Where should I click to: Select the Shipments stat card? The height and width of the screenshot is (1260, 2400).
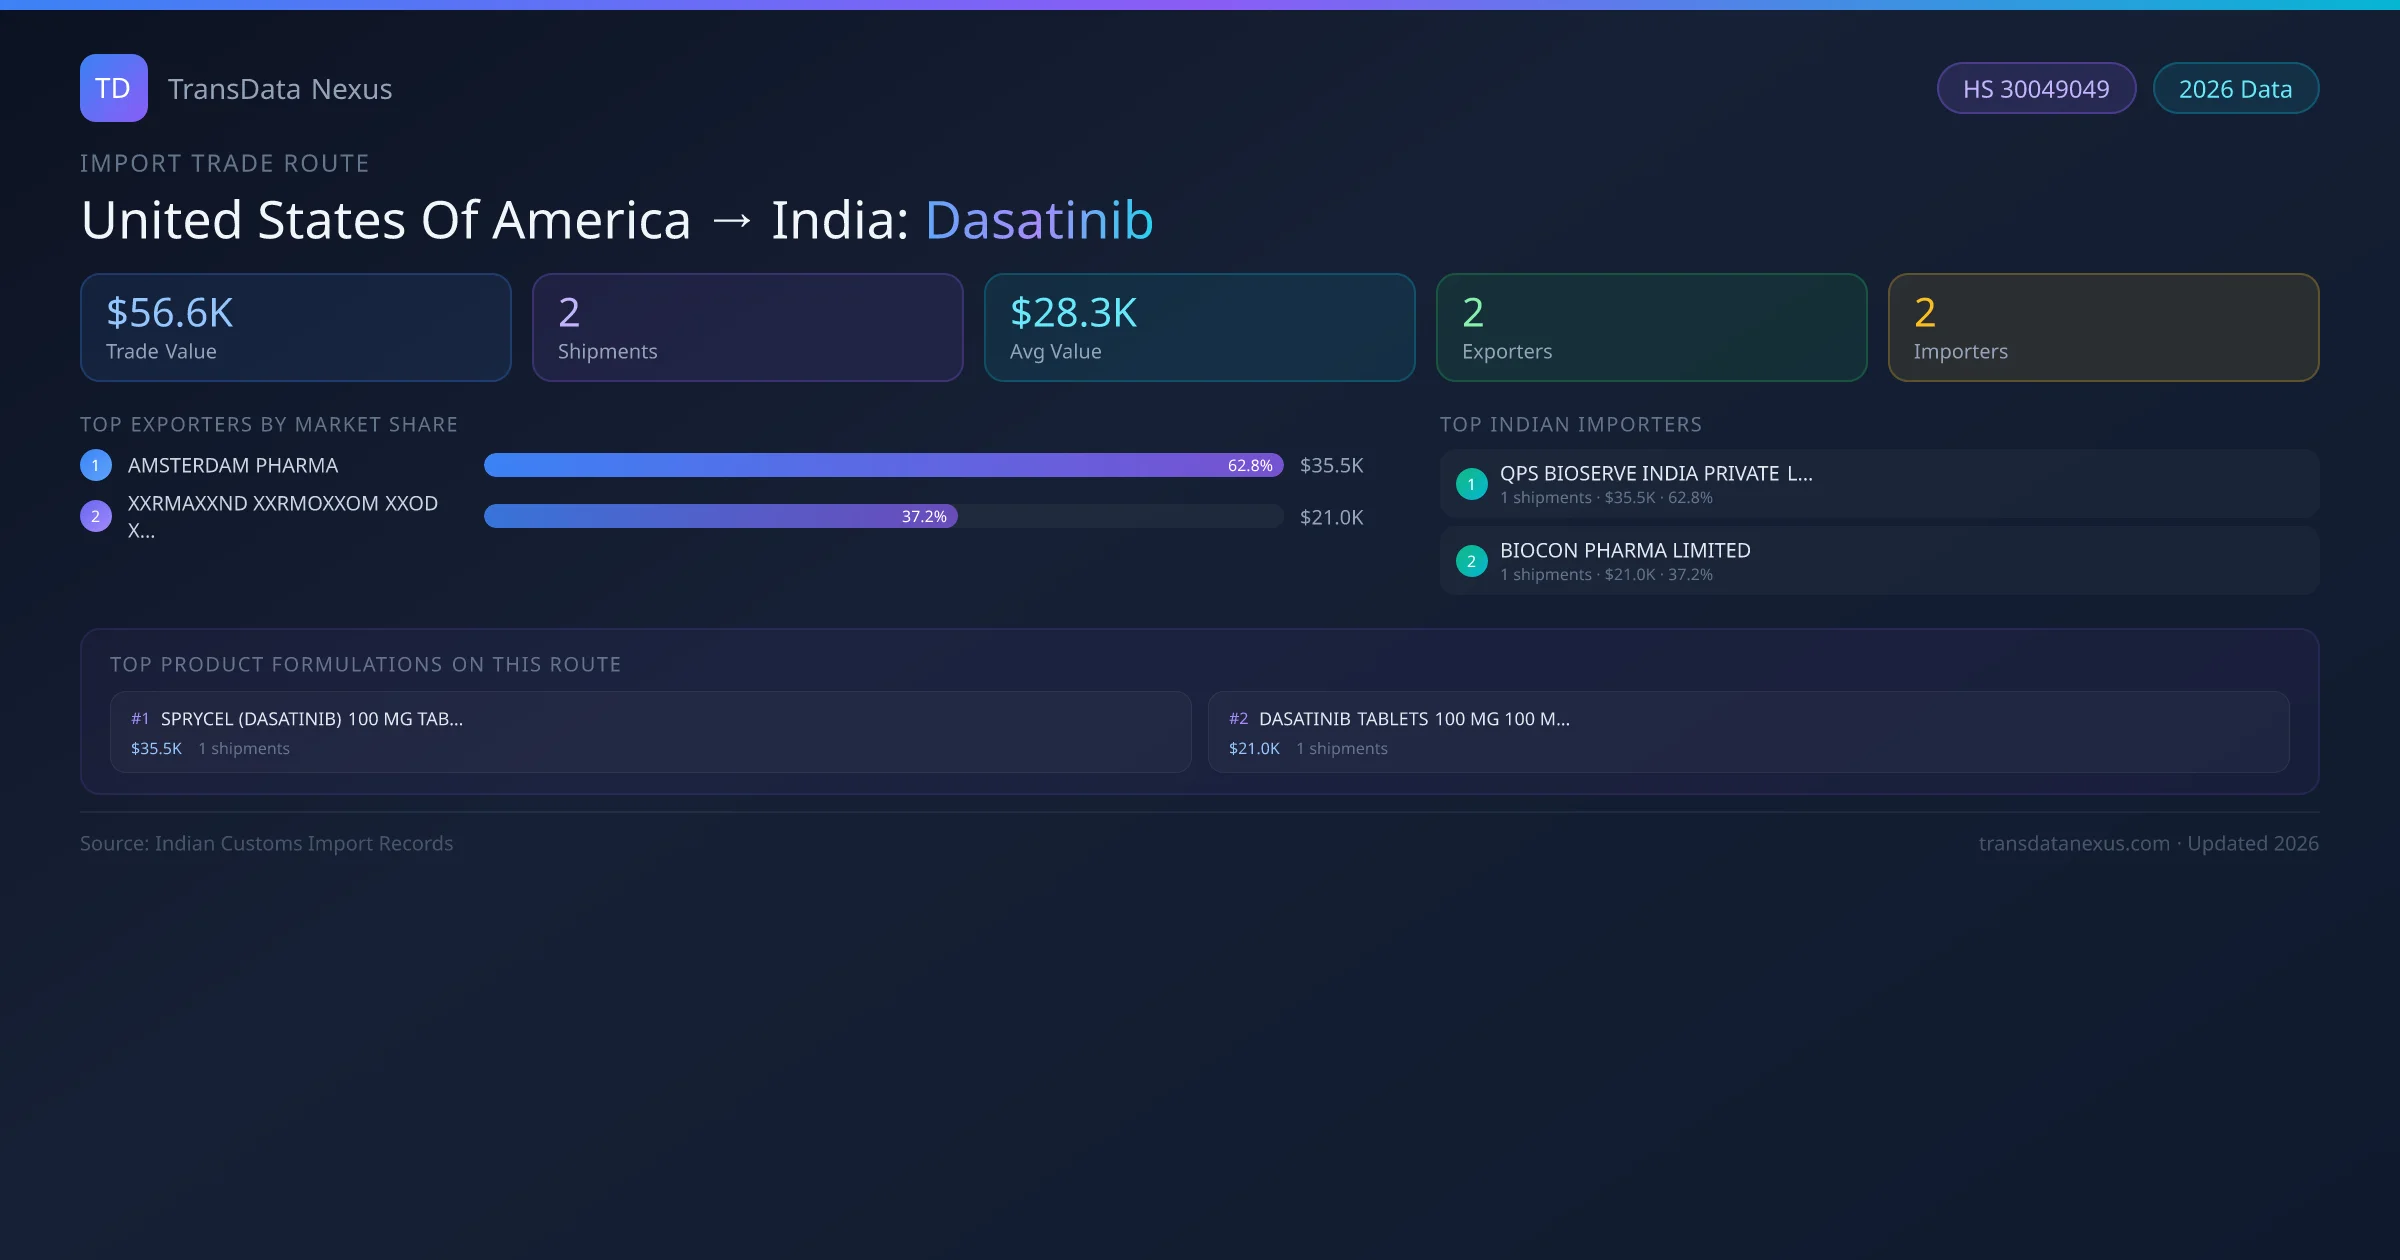pyautogui.click(x=747, y=327)
